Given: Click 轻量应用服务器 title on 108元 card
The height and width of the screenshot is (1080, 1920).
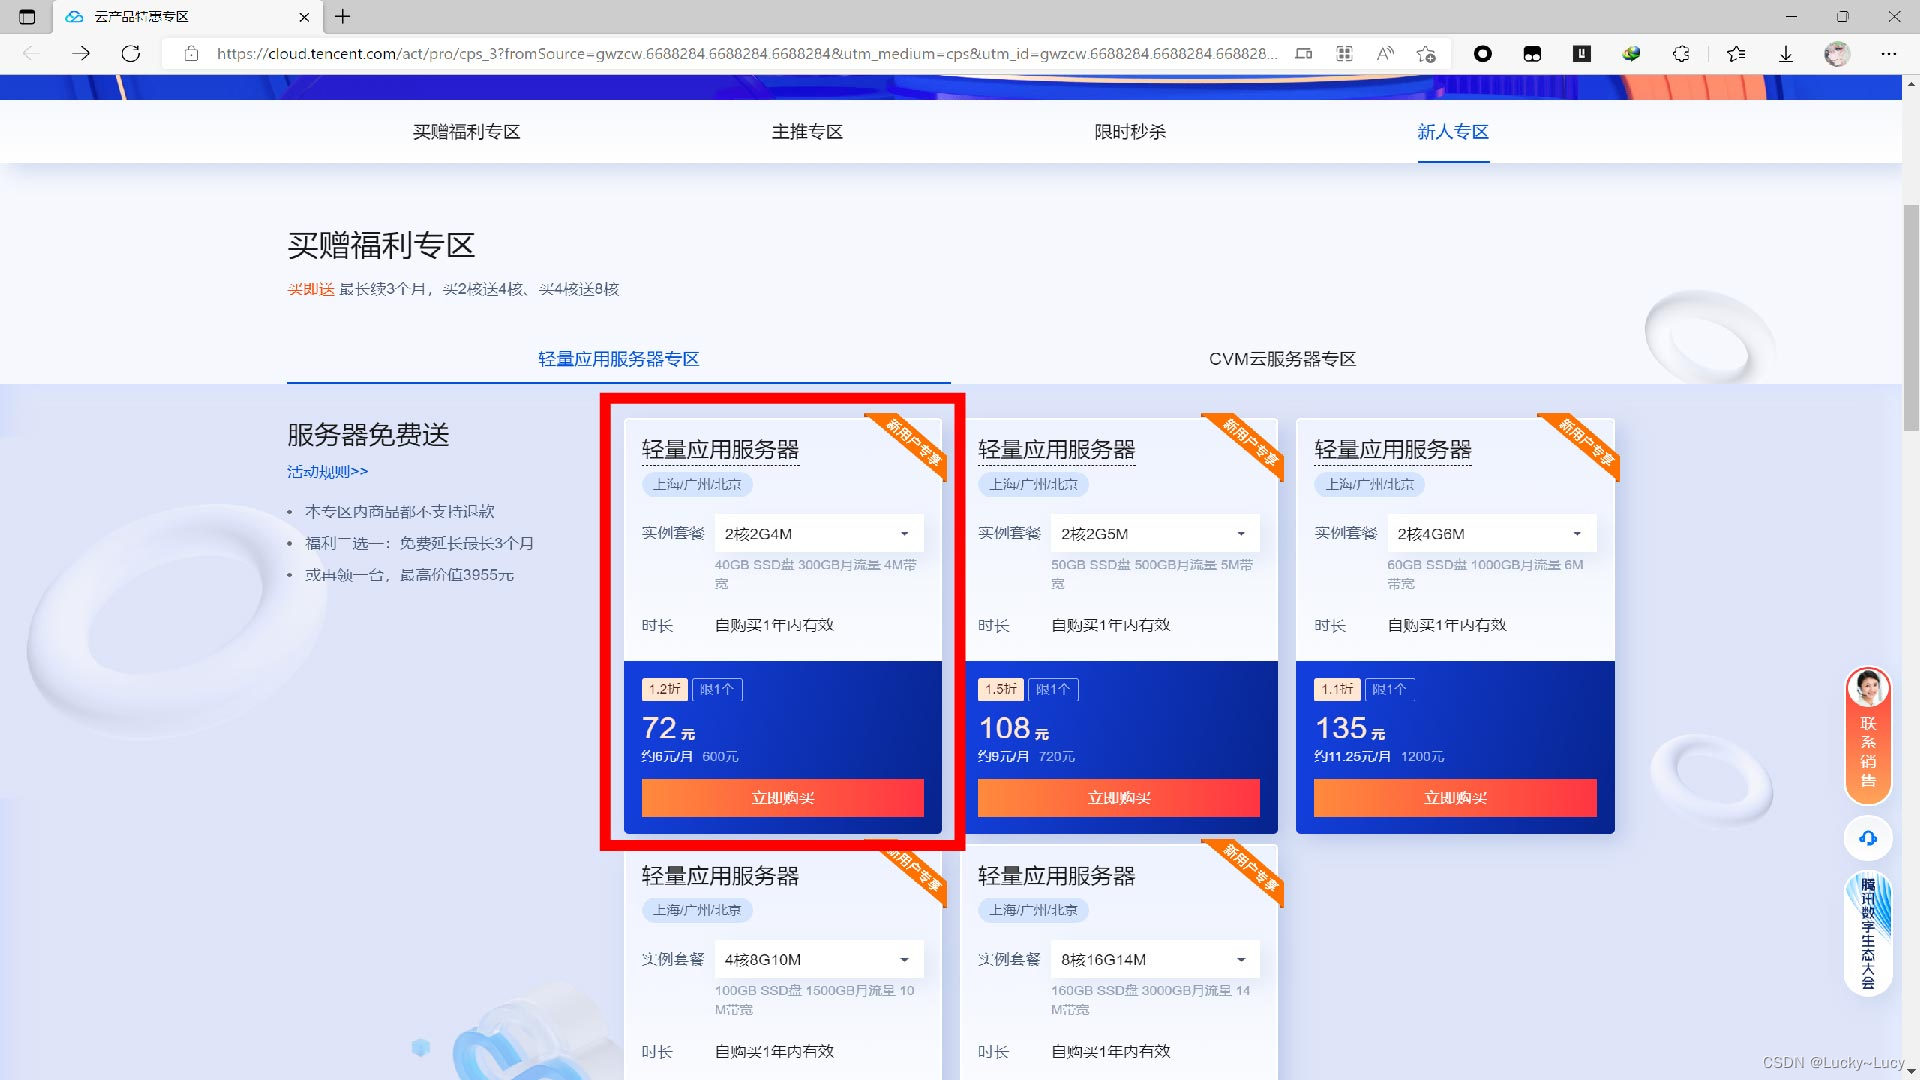Looking at the screenshot, I should point(1056,450).
